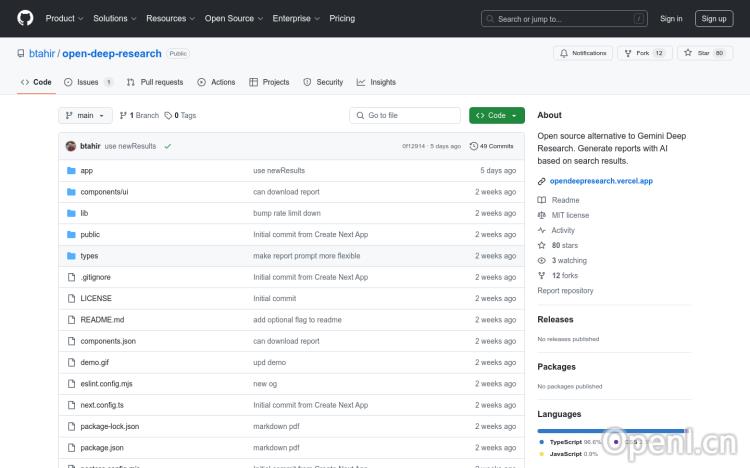Fork this repository
This screenshot has height=468, width=750.
coord(638,53)
